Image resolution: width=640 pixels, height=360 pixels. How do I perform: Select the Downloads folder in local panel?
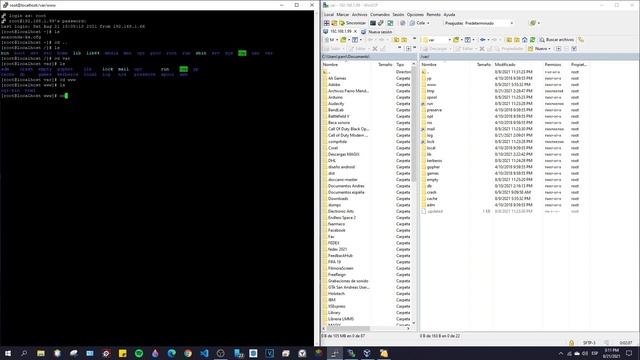(338, 198)
